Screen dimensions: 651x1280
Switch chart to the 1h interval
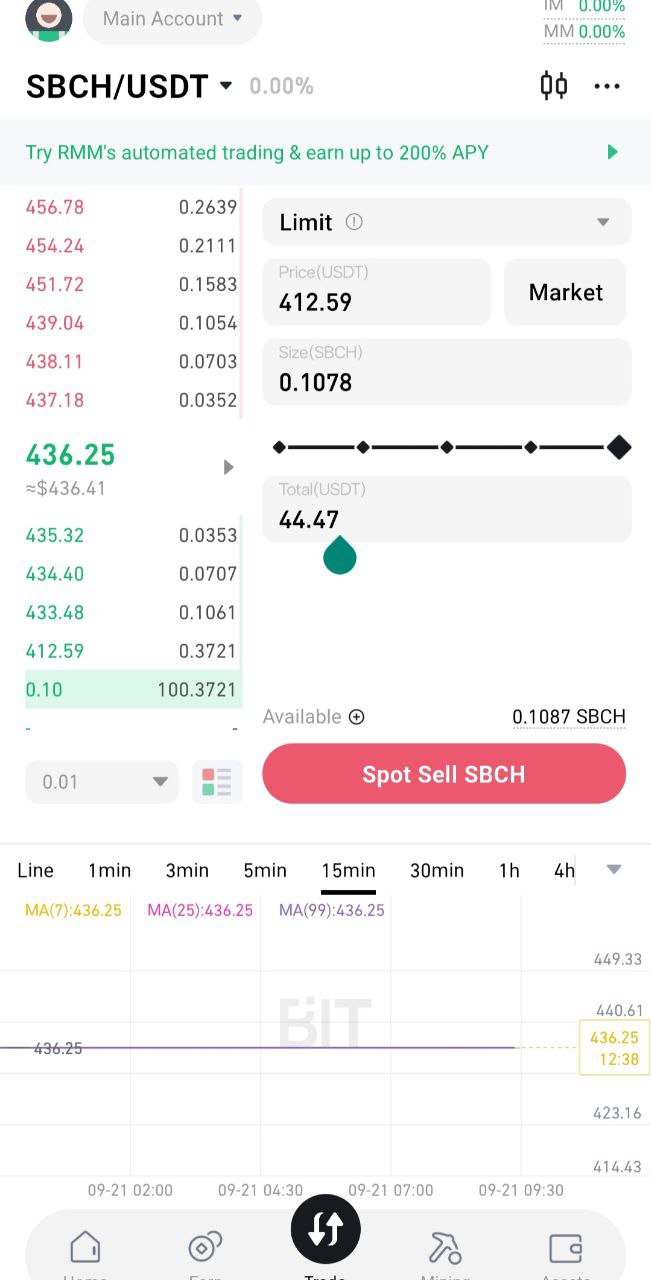click(509, 870)
